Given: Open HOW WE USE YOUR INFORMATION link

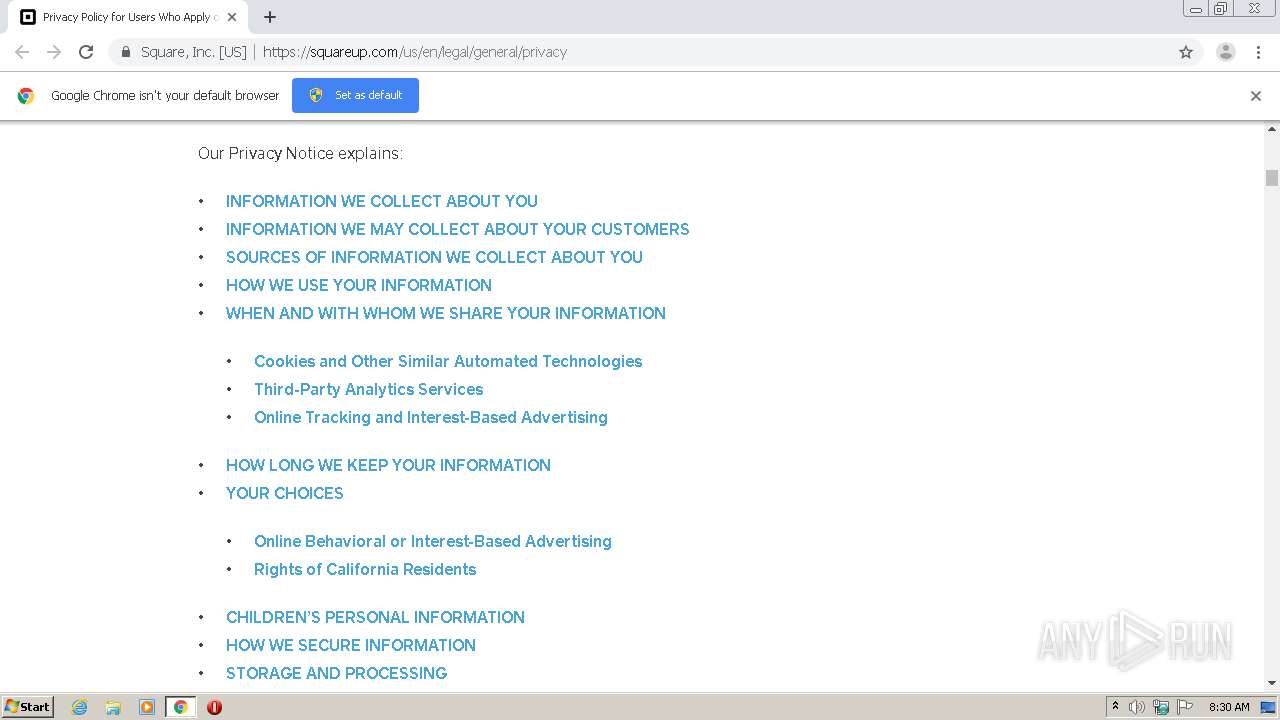Looking at the screenshot, I should point(359,285).
